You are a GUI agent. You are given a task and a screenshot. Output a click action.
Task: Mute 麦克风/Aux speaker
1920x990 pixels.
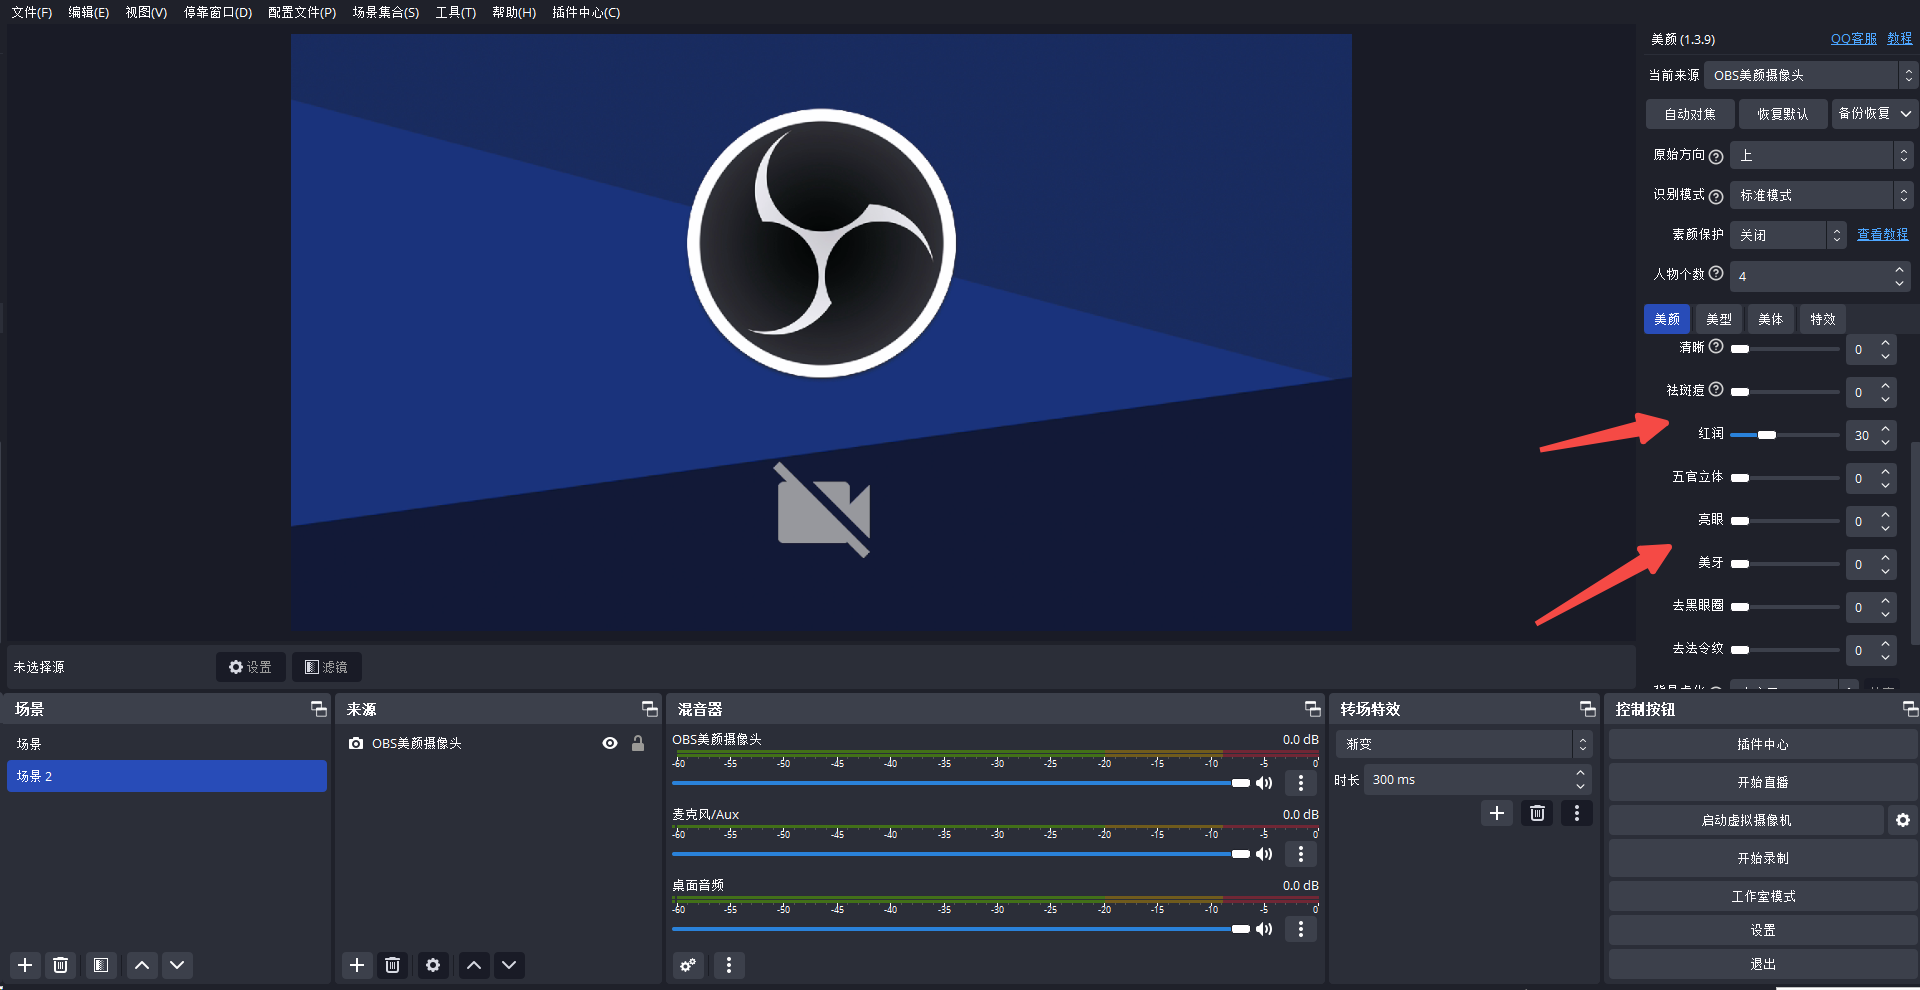pos(1264,854)
